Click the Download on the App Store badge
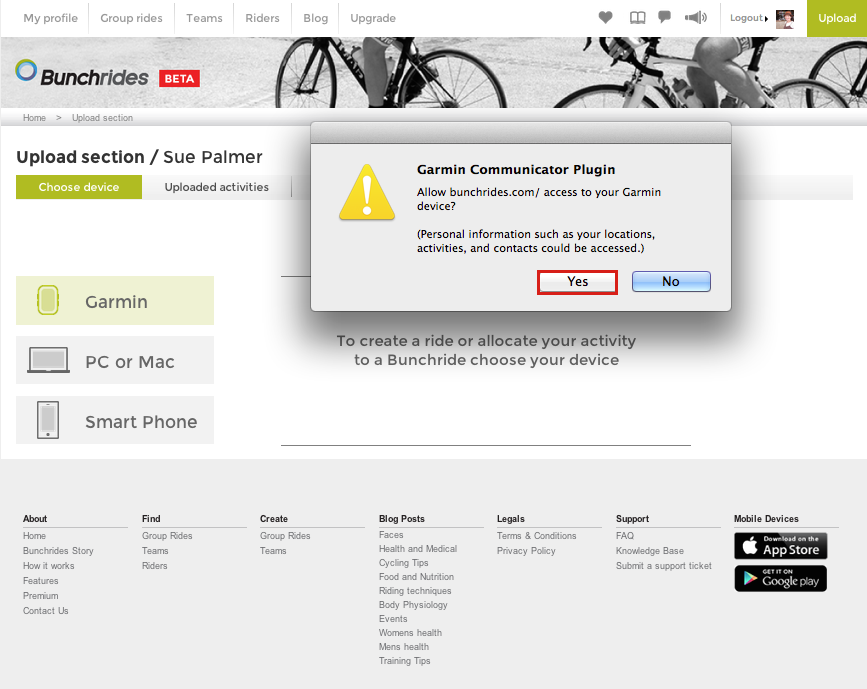 (780, 546)
